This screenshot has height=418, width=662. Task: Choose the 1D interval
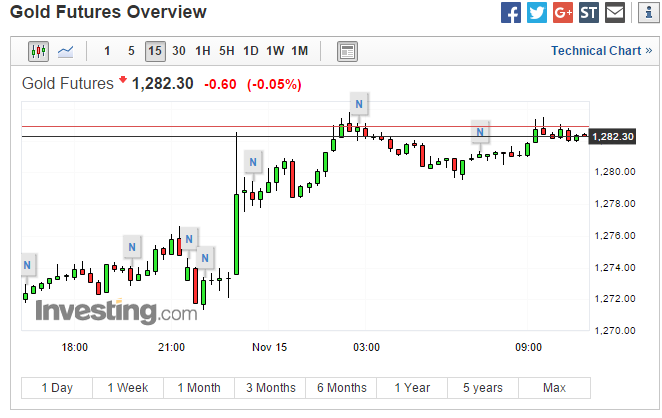point(251,51)
